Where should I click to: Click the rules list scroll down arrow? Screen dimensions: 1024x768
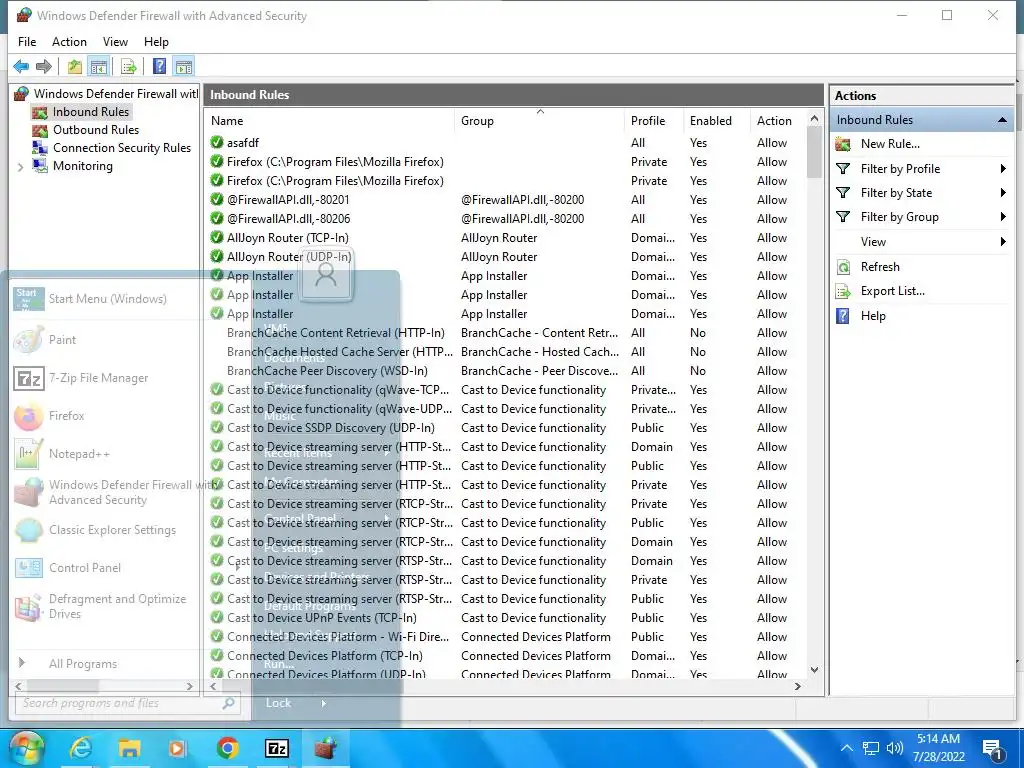814,669
